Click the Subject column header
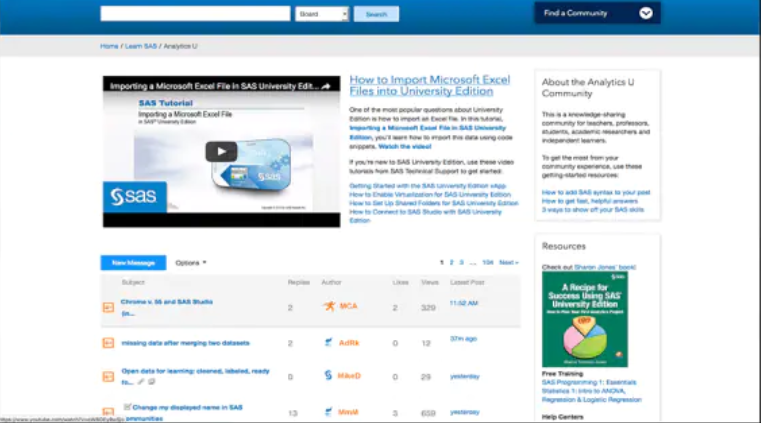Viewport: 761px width, 423px height. pyautogui.click(x=133, y=282)
